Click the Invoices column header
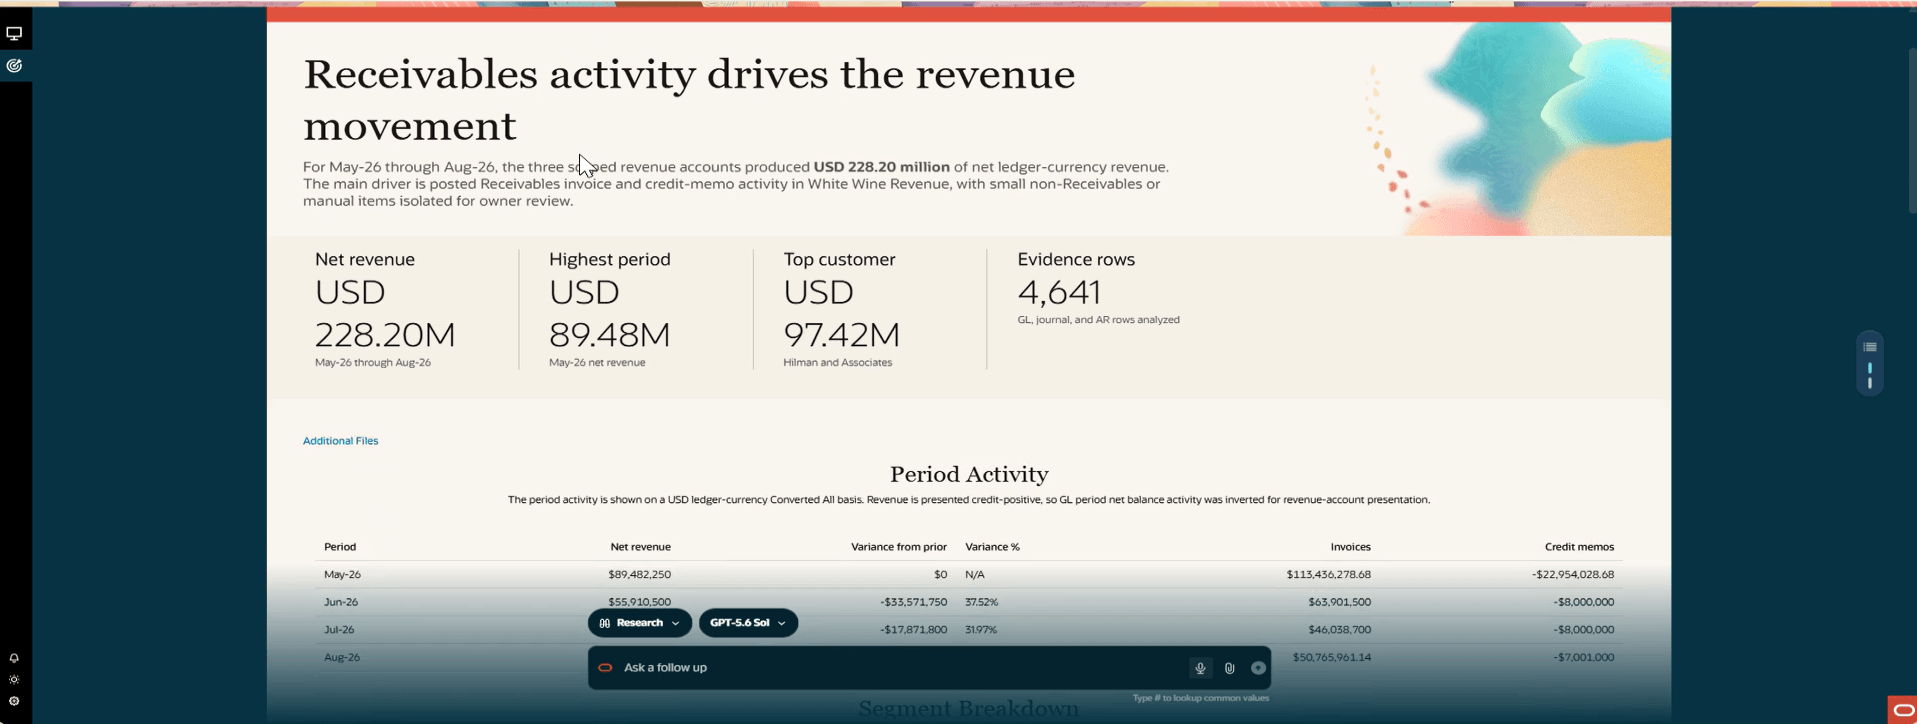Viewport: 1917px width, 724px height. point(1351,547)
